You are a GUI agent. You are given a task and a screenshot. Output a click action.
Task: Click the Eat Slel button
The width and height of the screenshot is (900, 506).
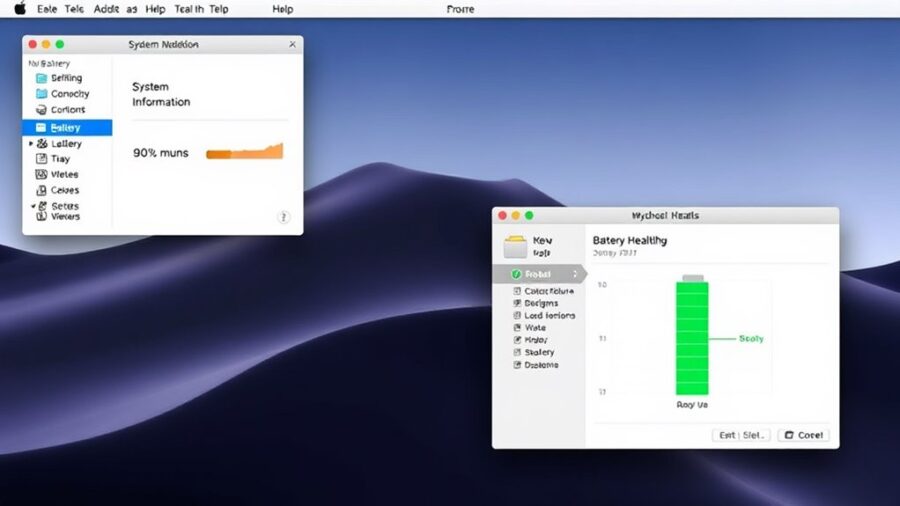[741, 435]
